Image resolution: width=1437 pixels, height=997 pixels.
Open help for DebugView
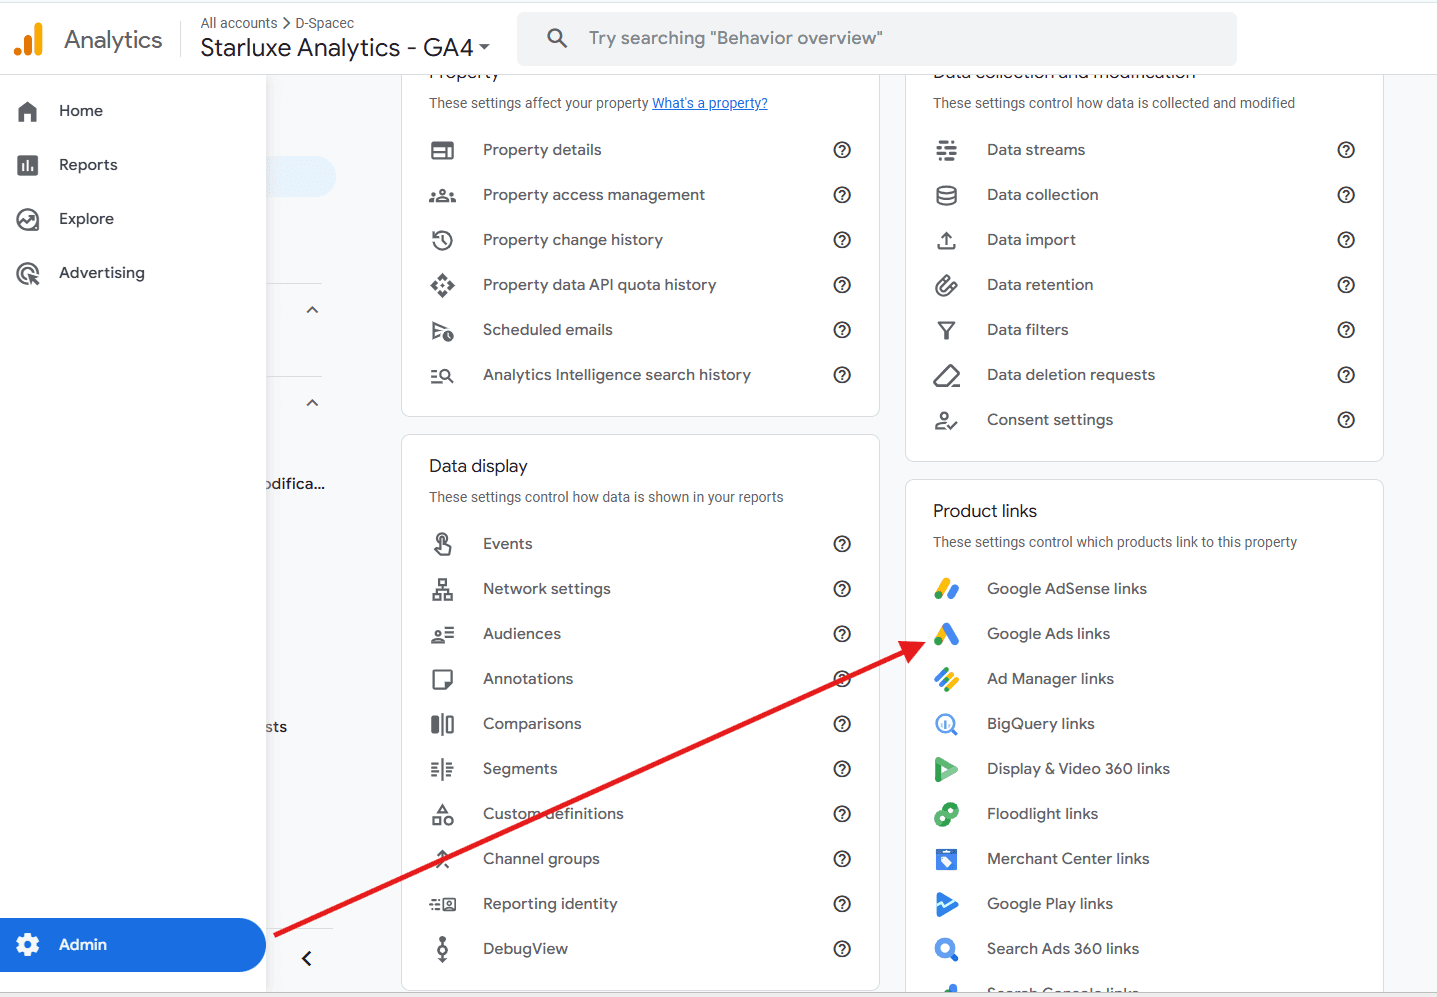(x=842, y=949)
